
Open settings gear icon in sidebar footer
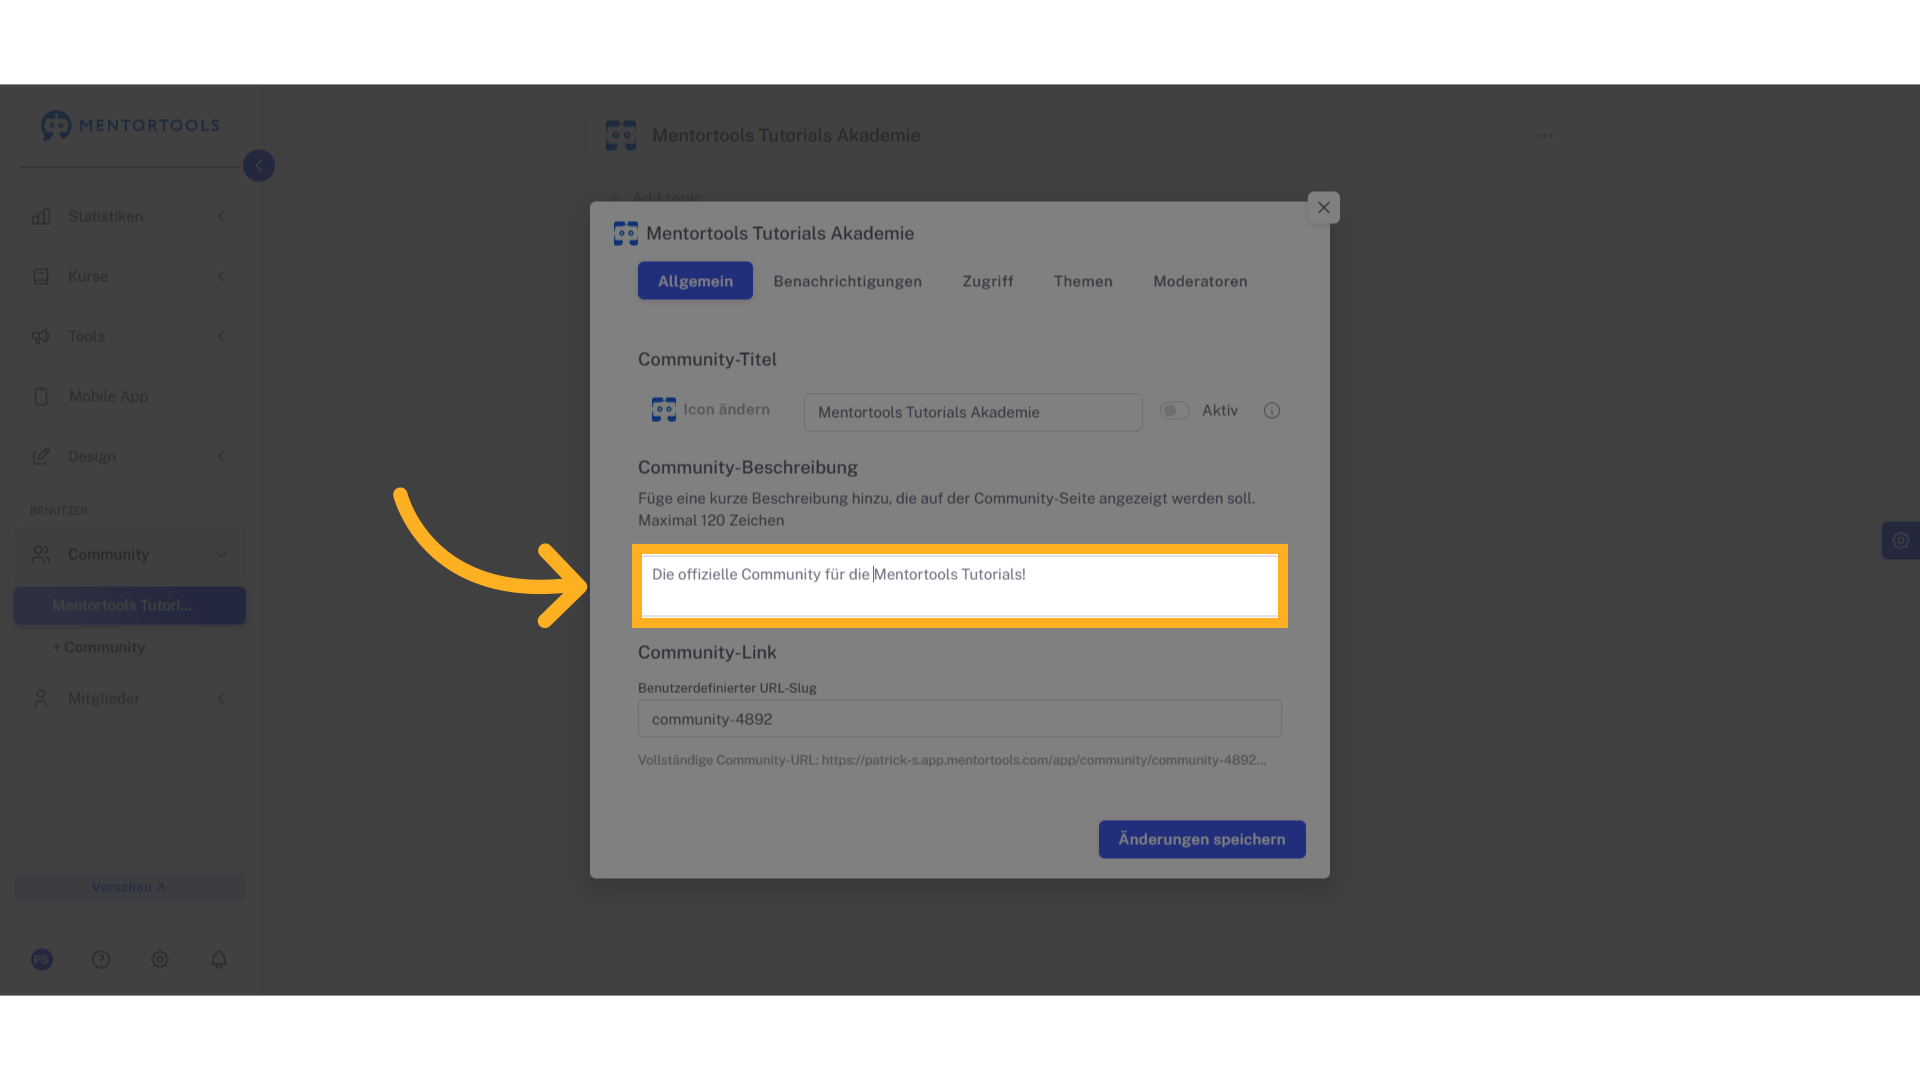tap(160, 960)
